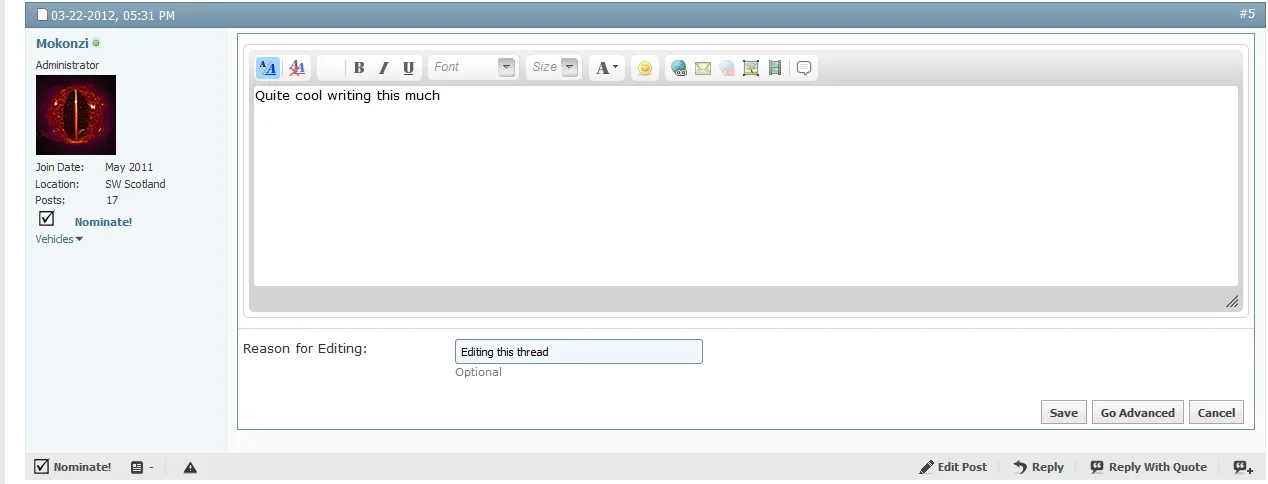Toggle the switch editor mode icon

268,68
